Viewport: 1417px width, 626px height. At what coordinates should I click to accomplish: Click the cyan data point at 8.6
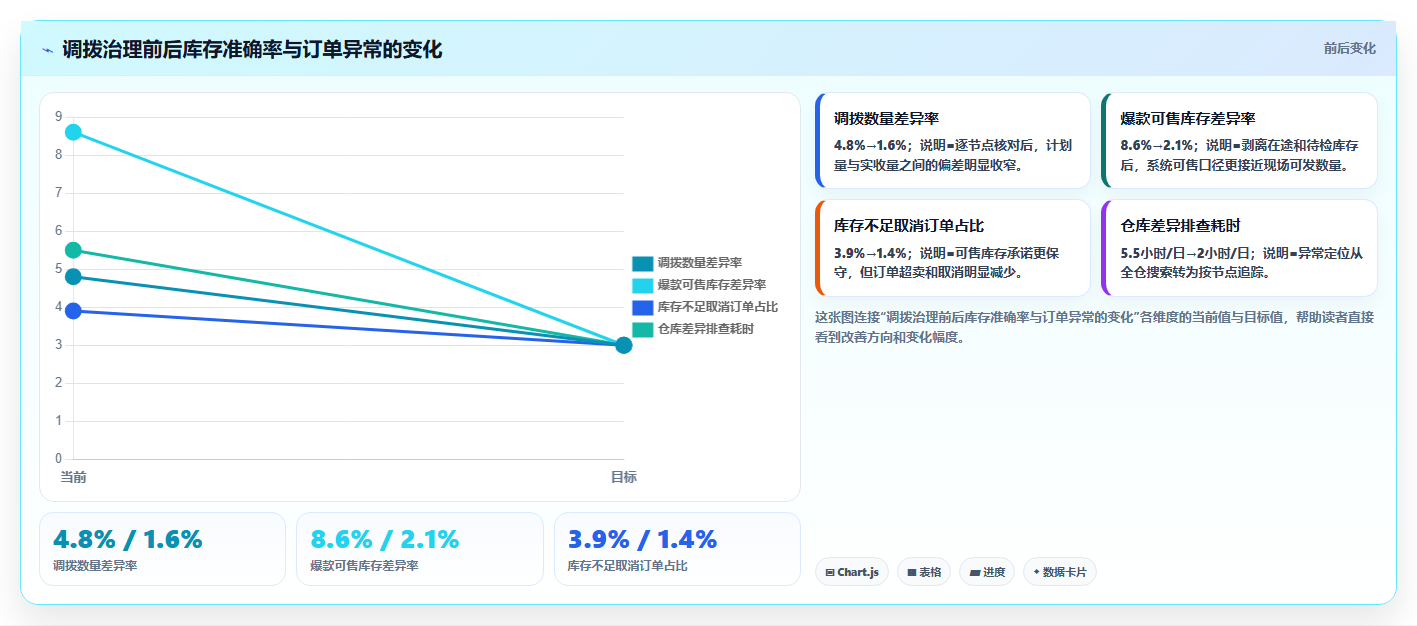point(73,132)
